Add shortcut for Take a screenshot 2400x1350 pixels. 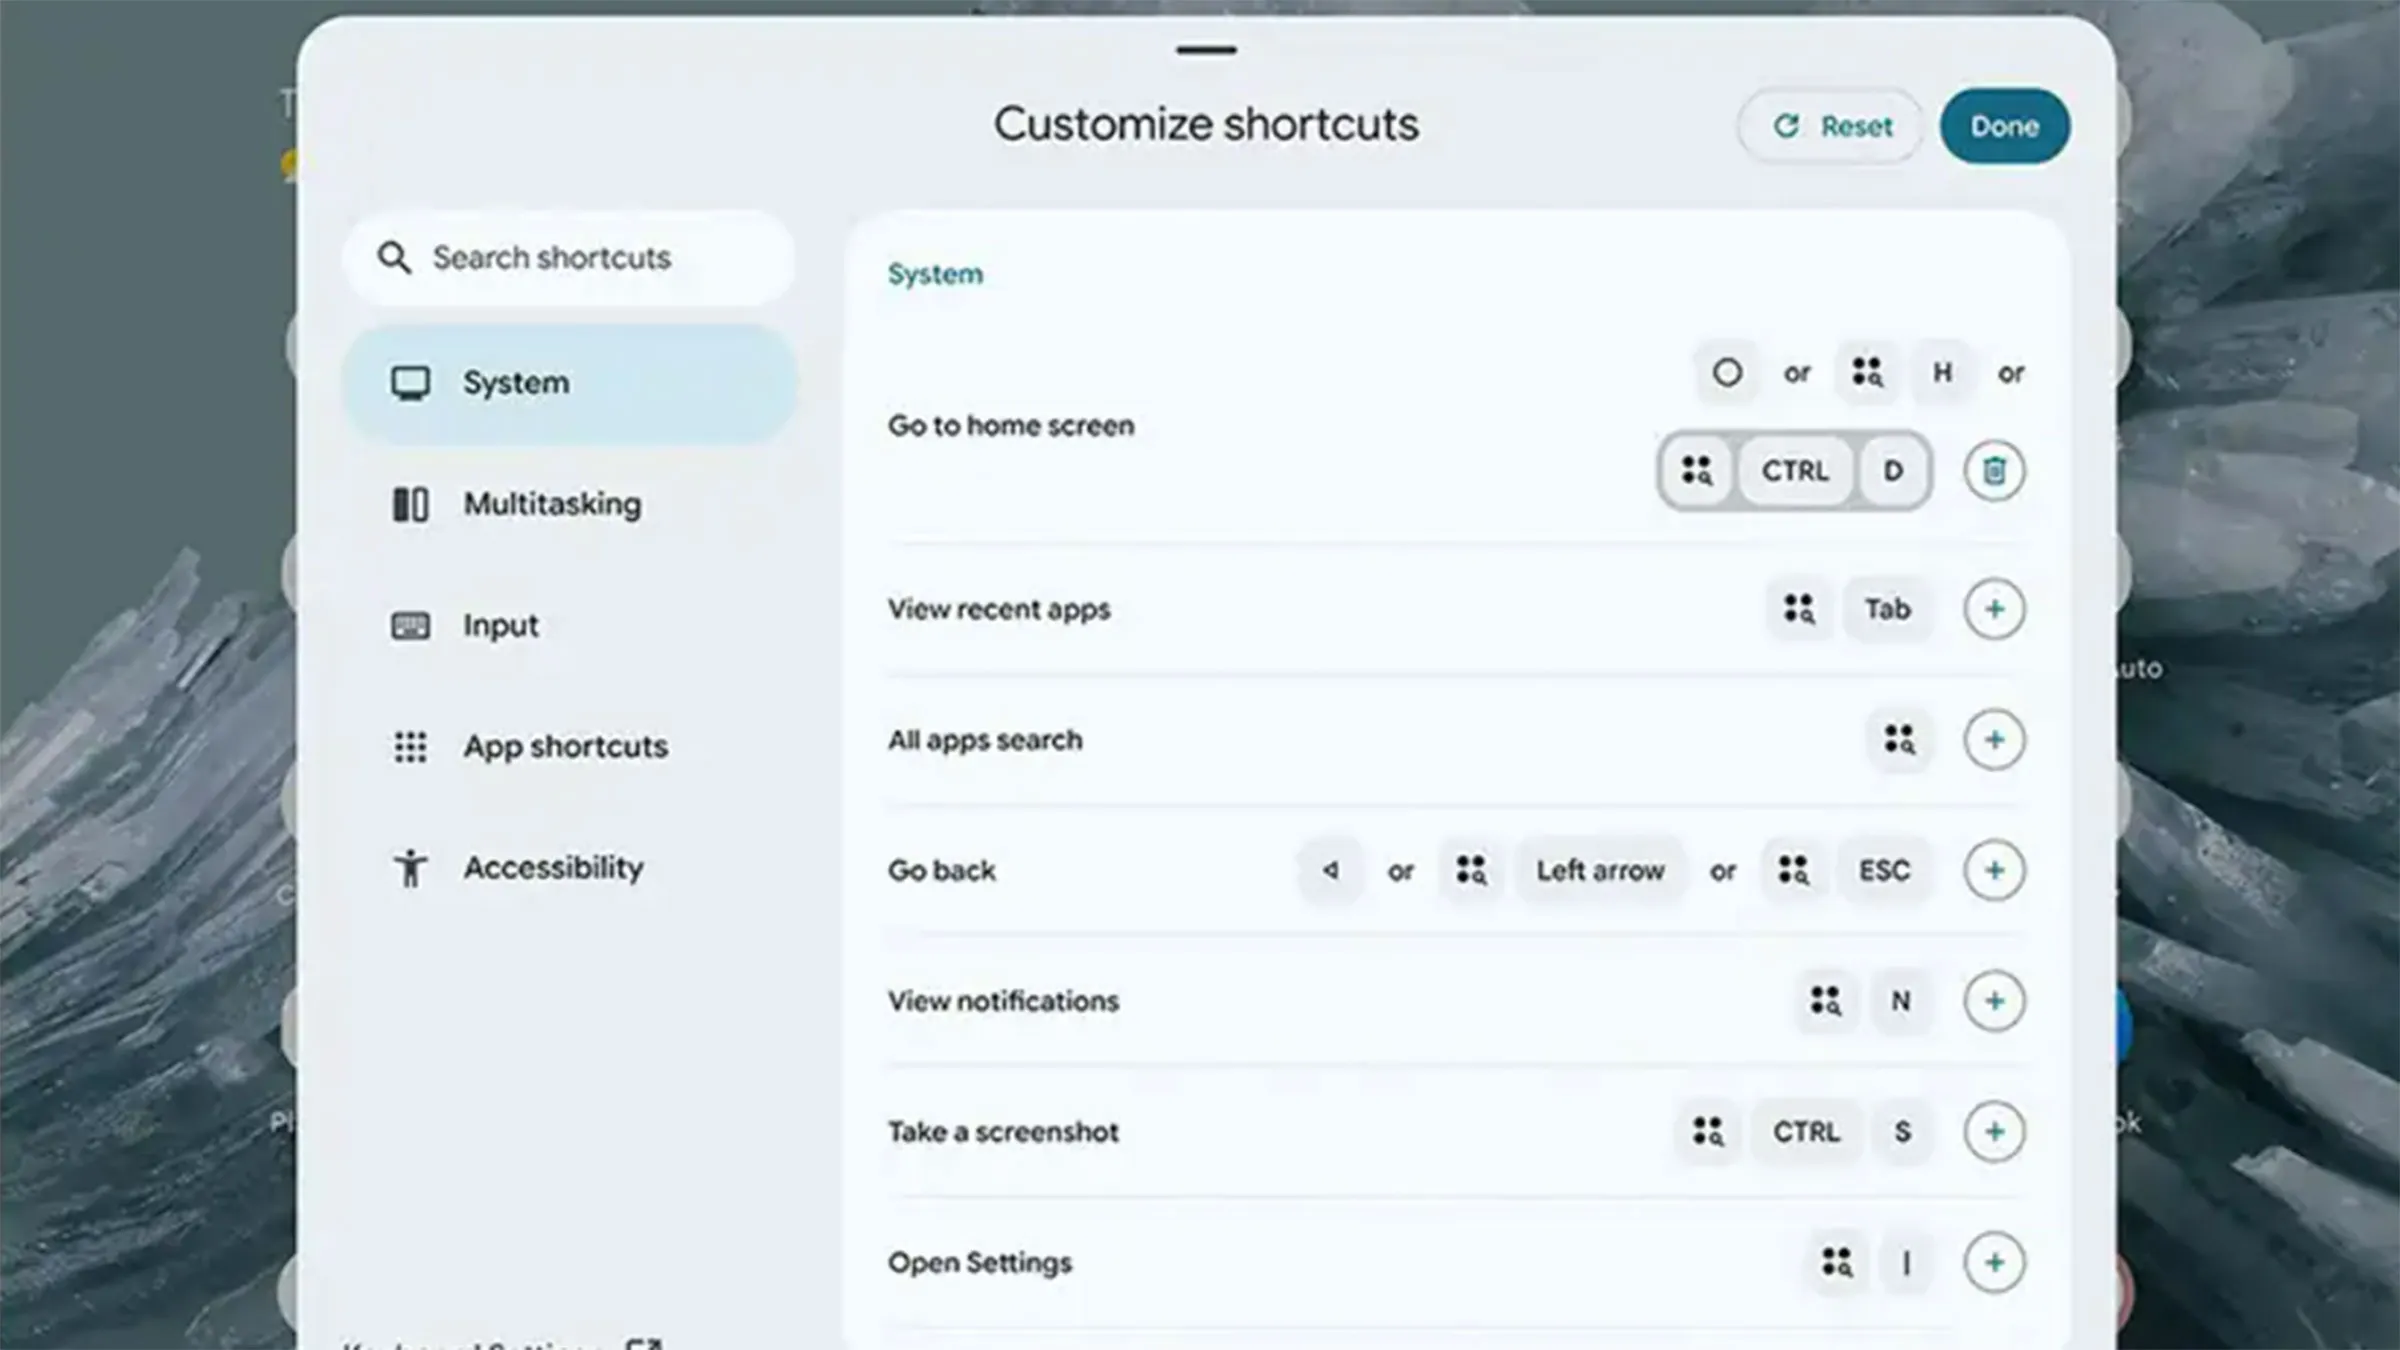click(x=1994, y=1132)
